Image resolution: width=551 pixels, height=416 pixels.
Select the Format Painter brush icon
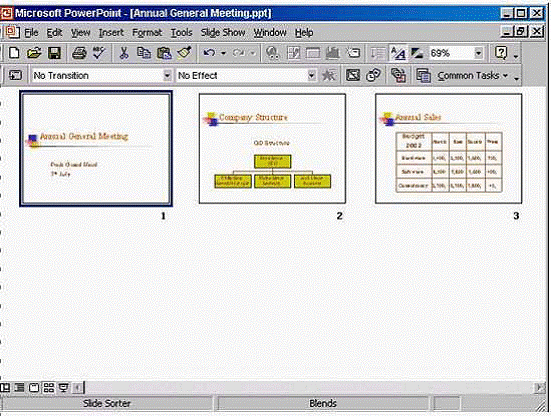[184, 53]
